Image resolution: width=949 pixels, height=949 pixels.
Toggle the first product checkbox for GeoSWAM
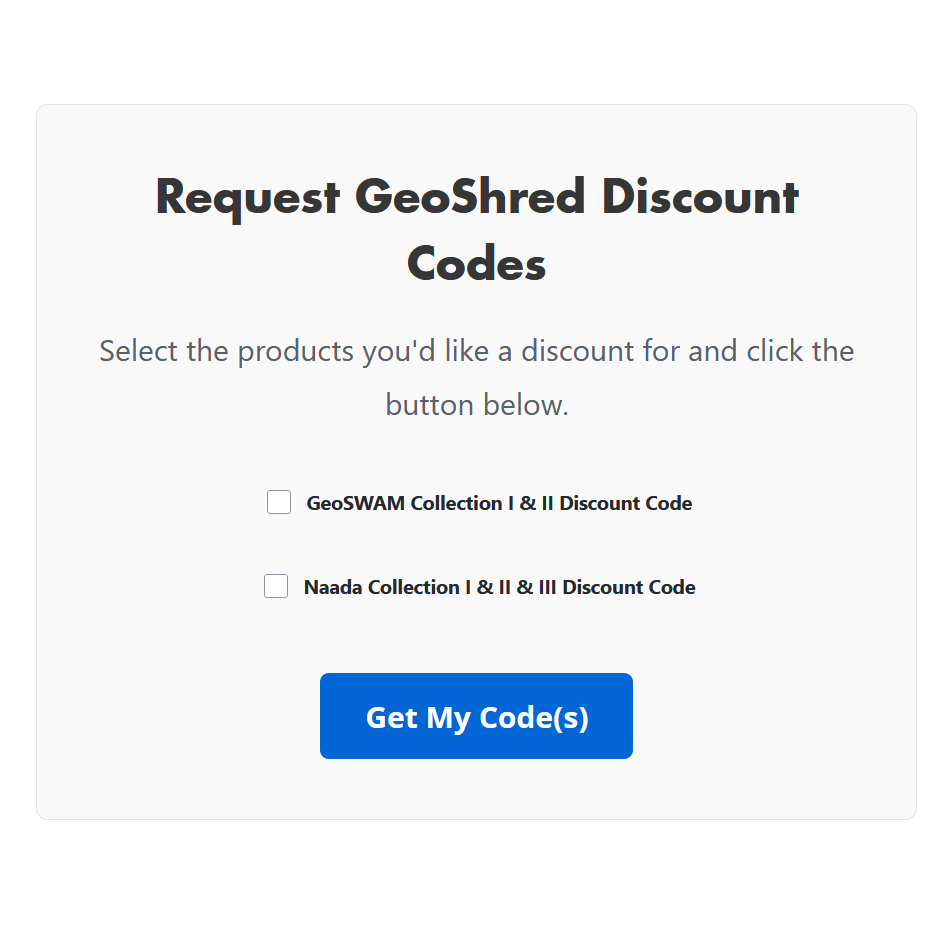[x=279, y=502]
